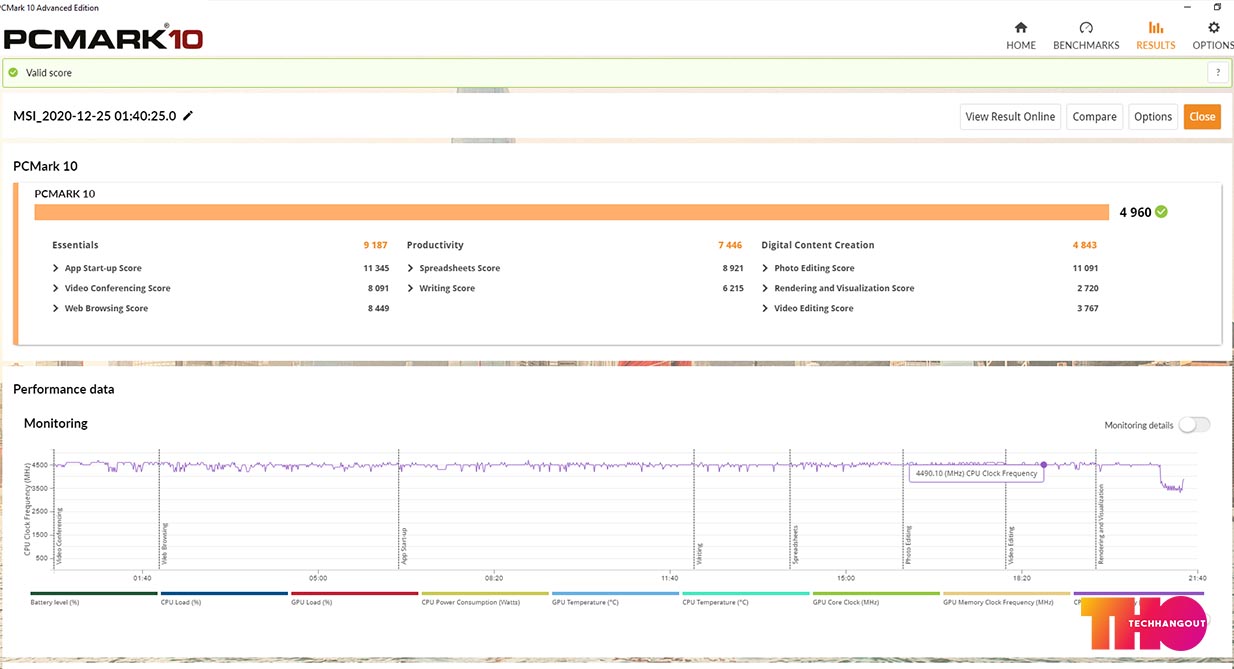Viewport: 1234px width, 669px height.
Task: Click the purple data point on CPU graph
Action: pos(1043,464)
